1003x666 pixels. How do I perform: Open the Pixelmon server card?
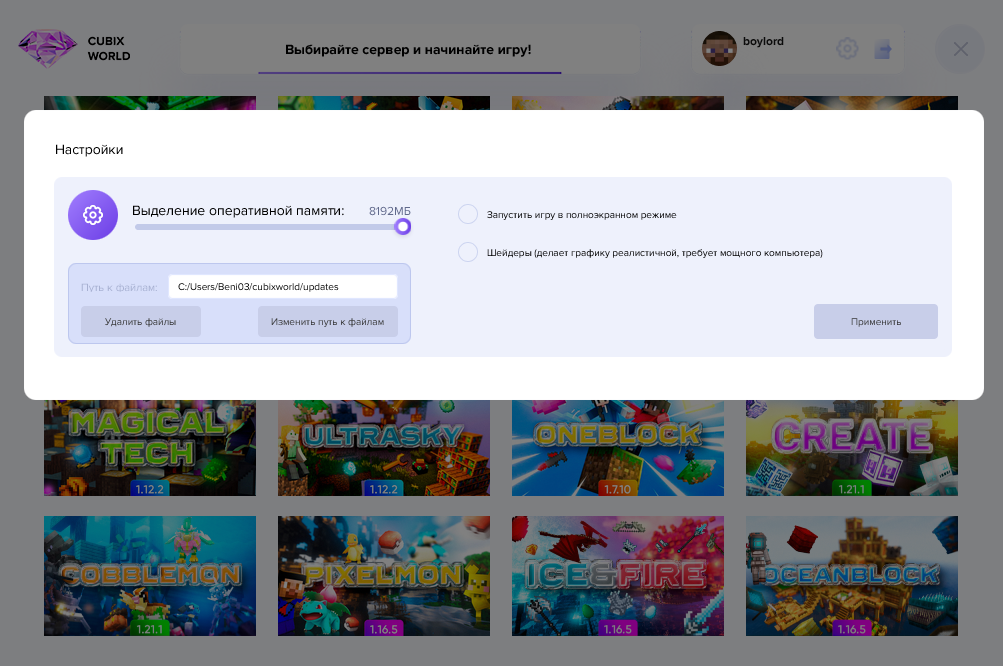[383, 576]
